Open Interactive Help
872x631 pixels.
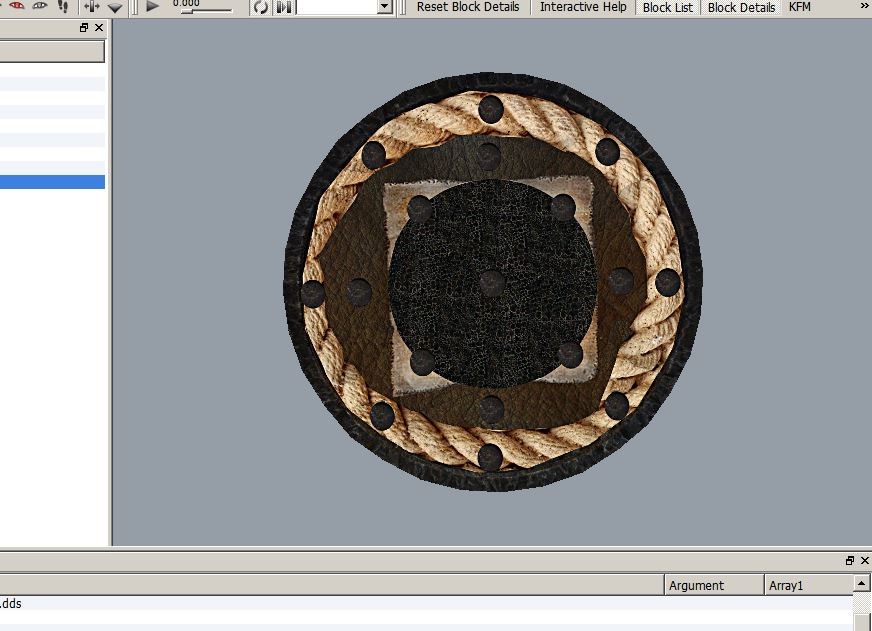(x=583, y=7)
